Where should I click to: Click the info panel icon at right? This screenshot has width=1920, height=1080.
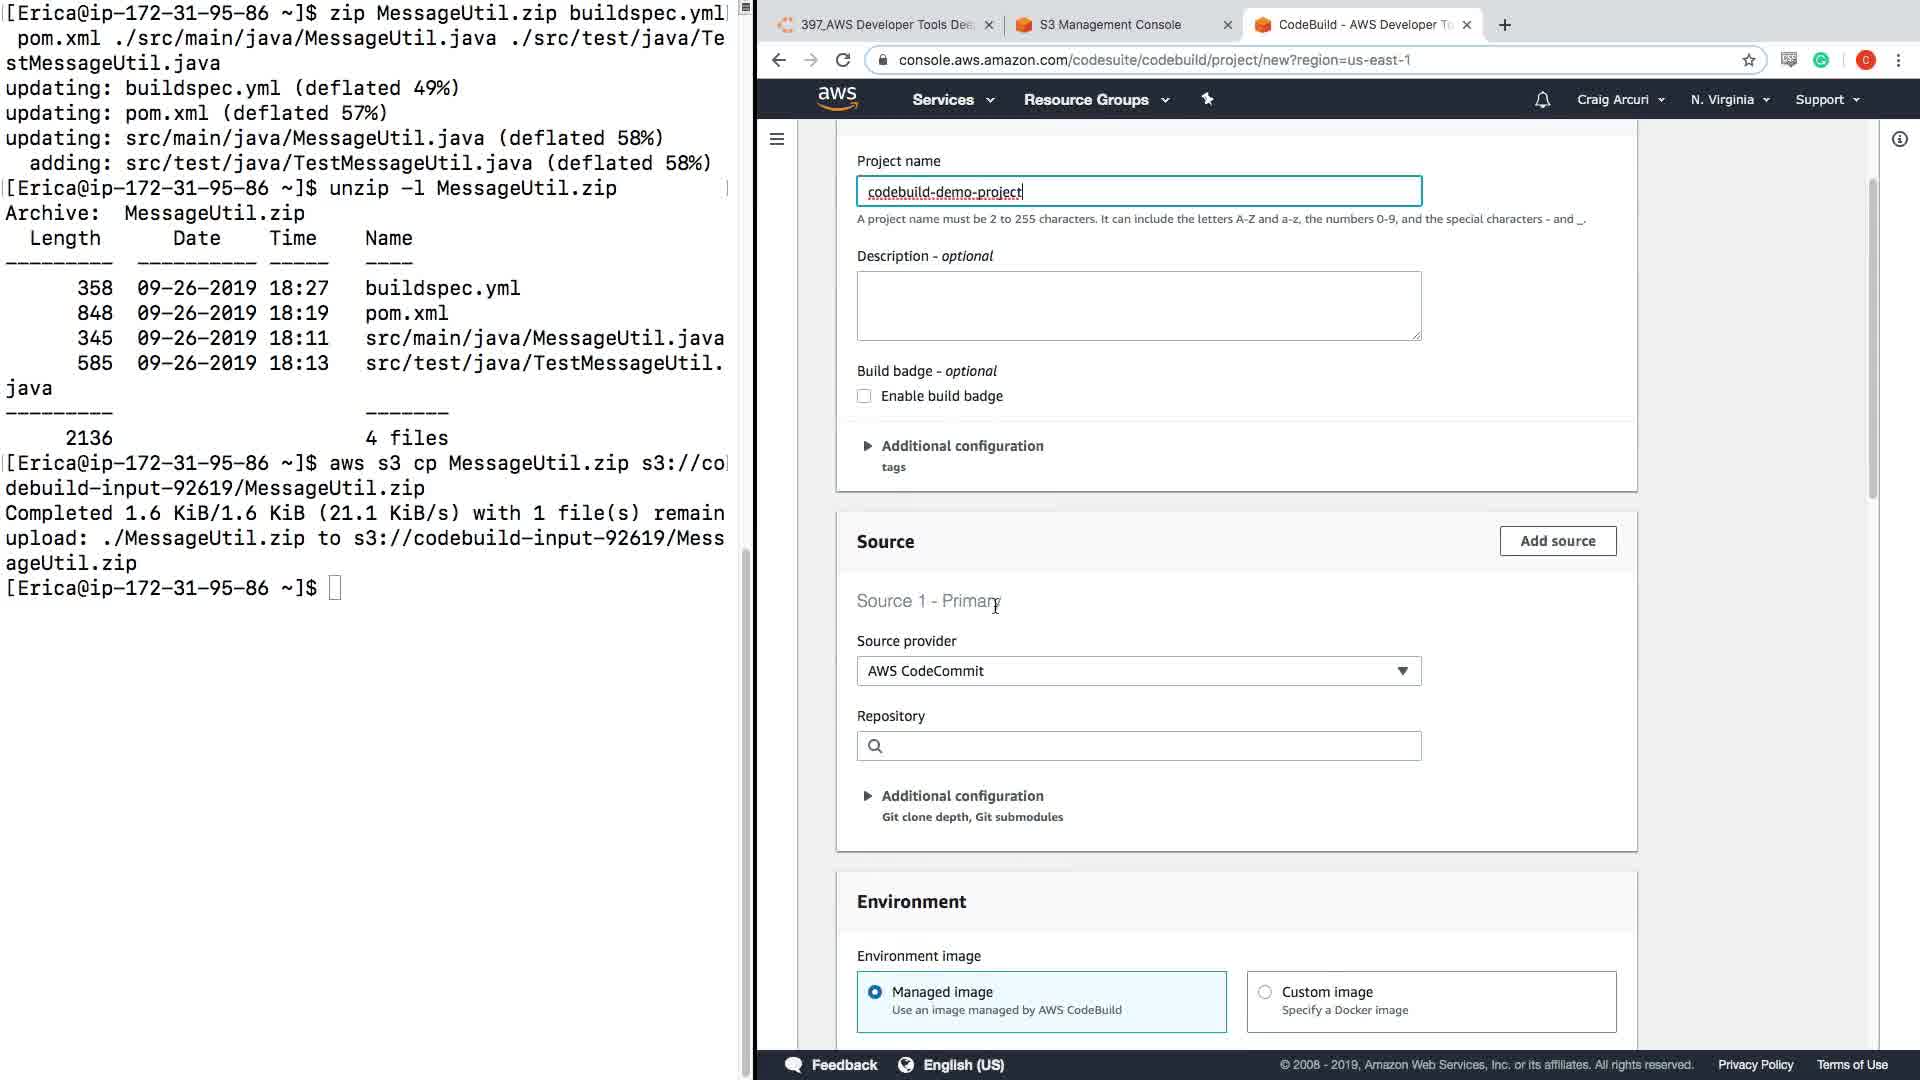pyautogui.click(x=1899, y=139)
